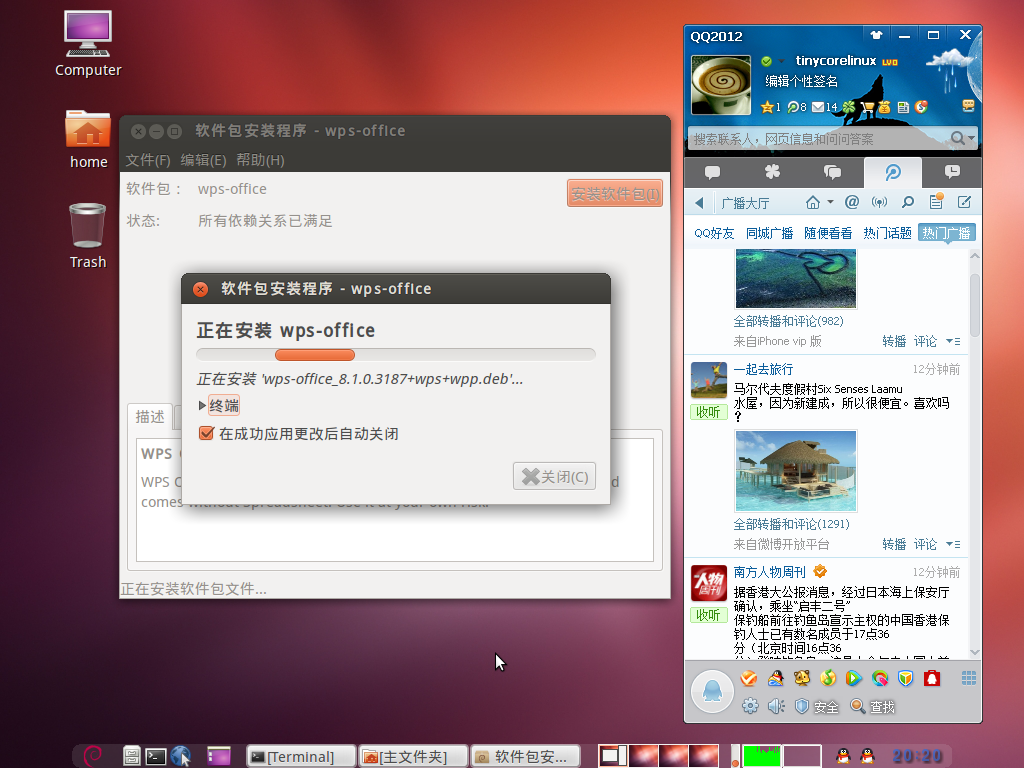Screen dimensions: 1024x768
Task: Click the microblog search magnifier icon
Action: click(x=908, y=202)
